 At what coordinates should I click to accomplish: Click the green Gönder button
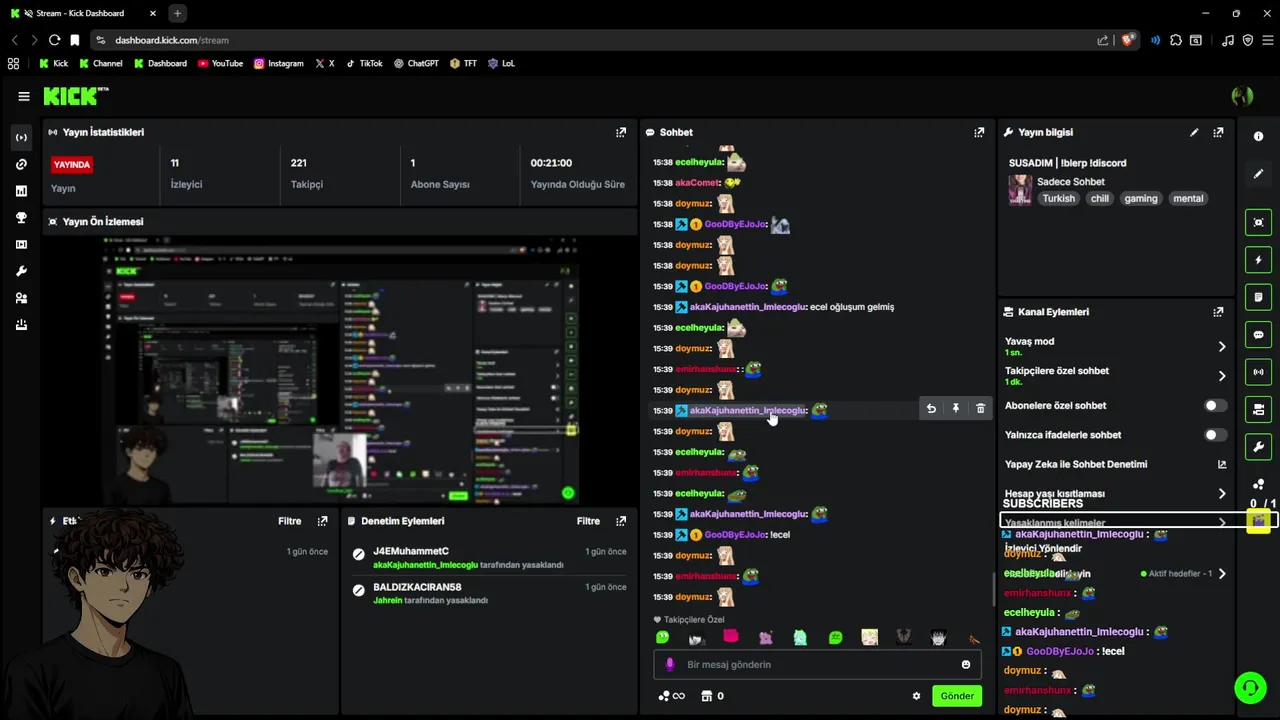point(957,696)
